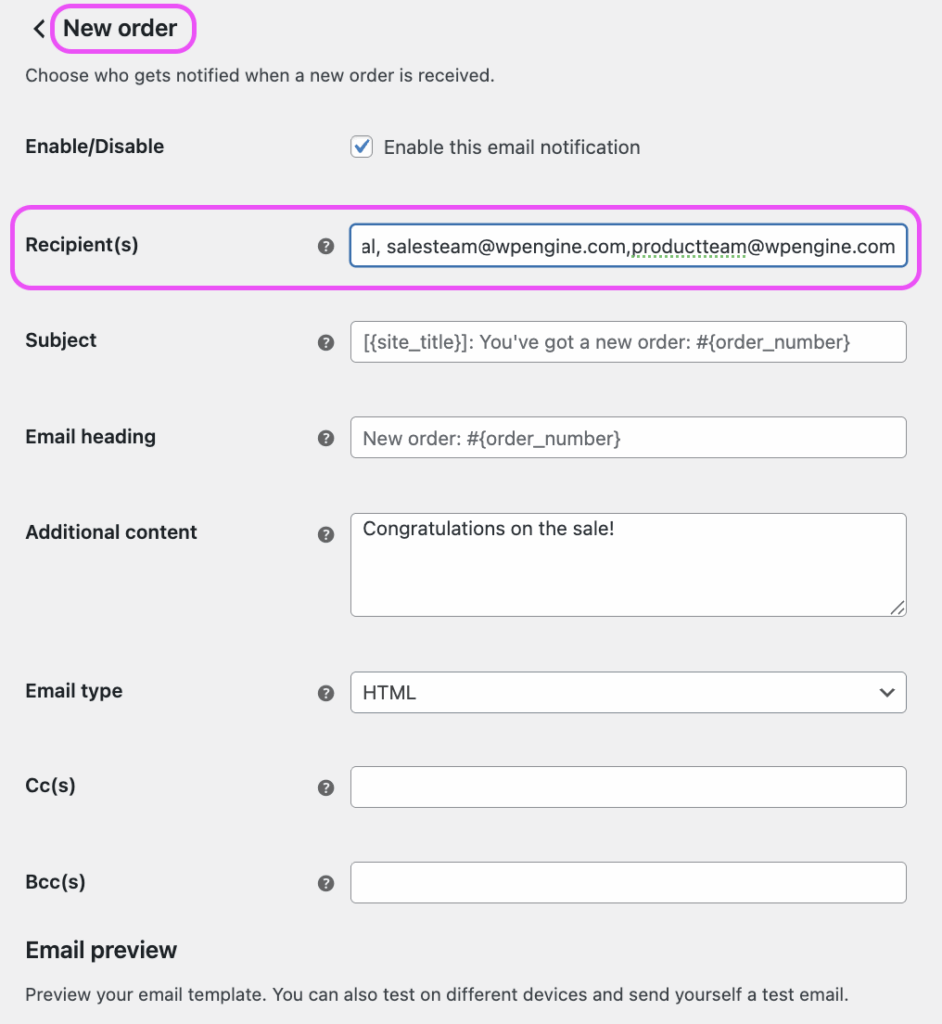Image resolution: width=942 pixels, height=1024 pixels.
Task: Click the New order page heading
Action: point(120,29)
